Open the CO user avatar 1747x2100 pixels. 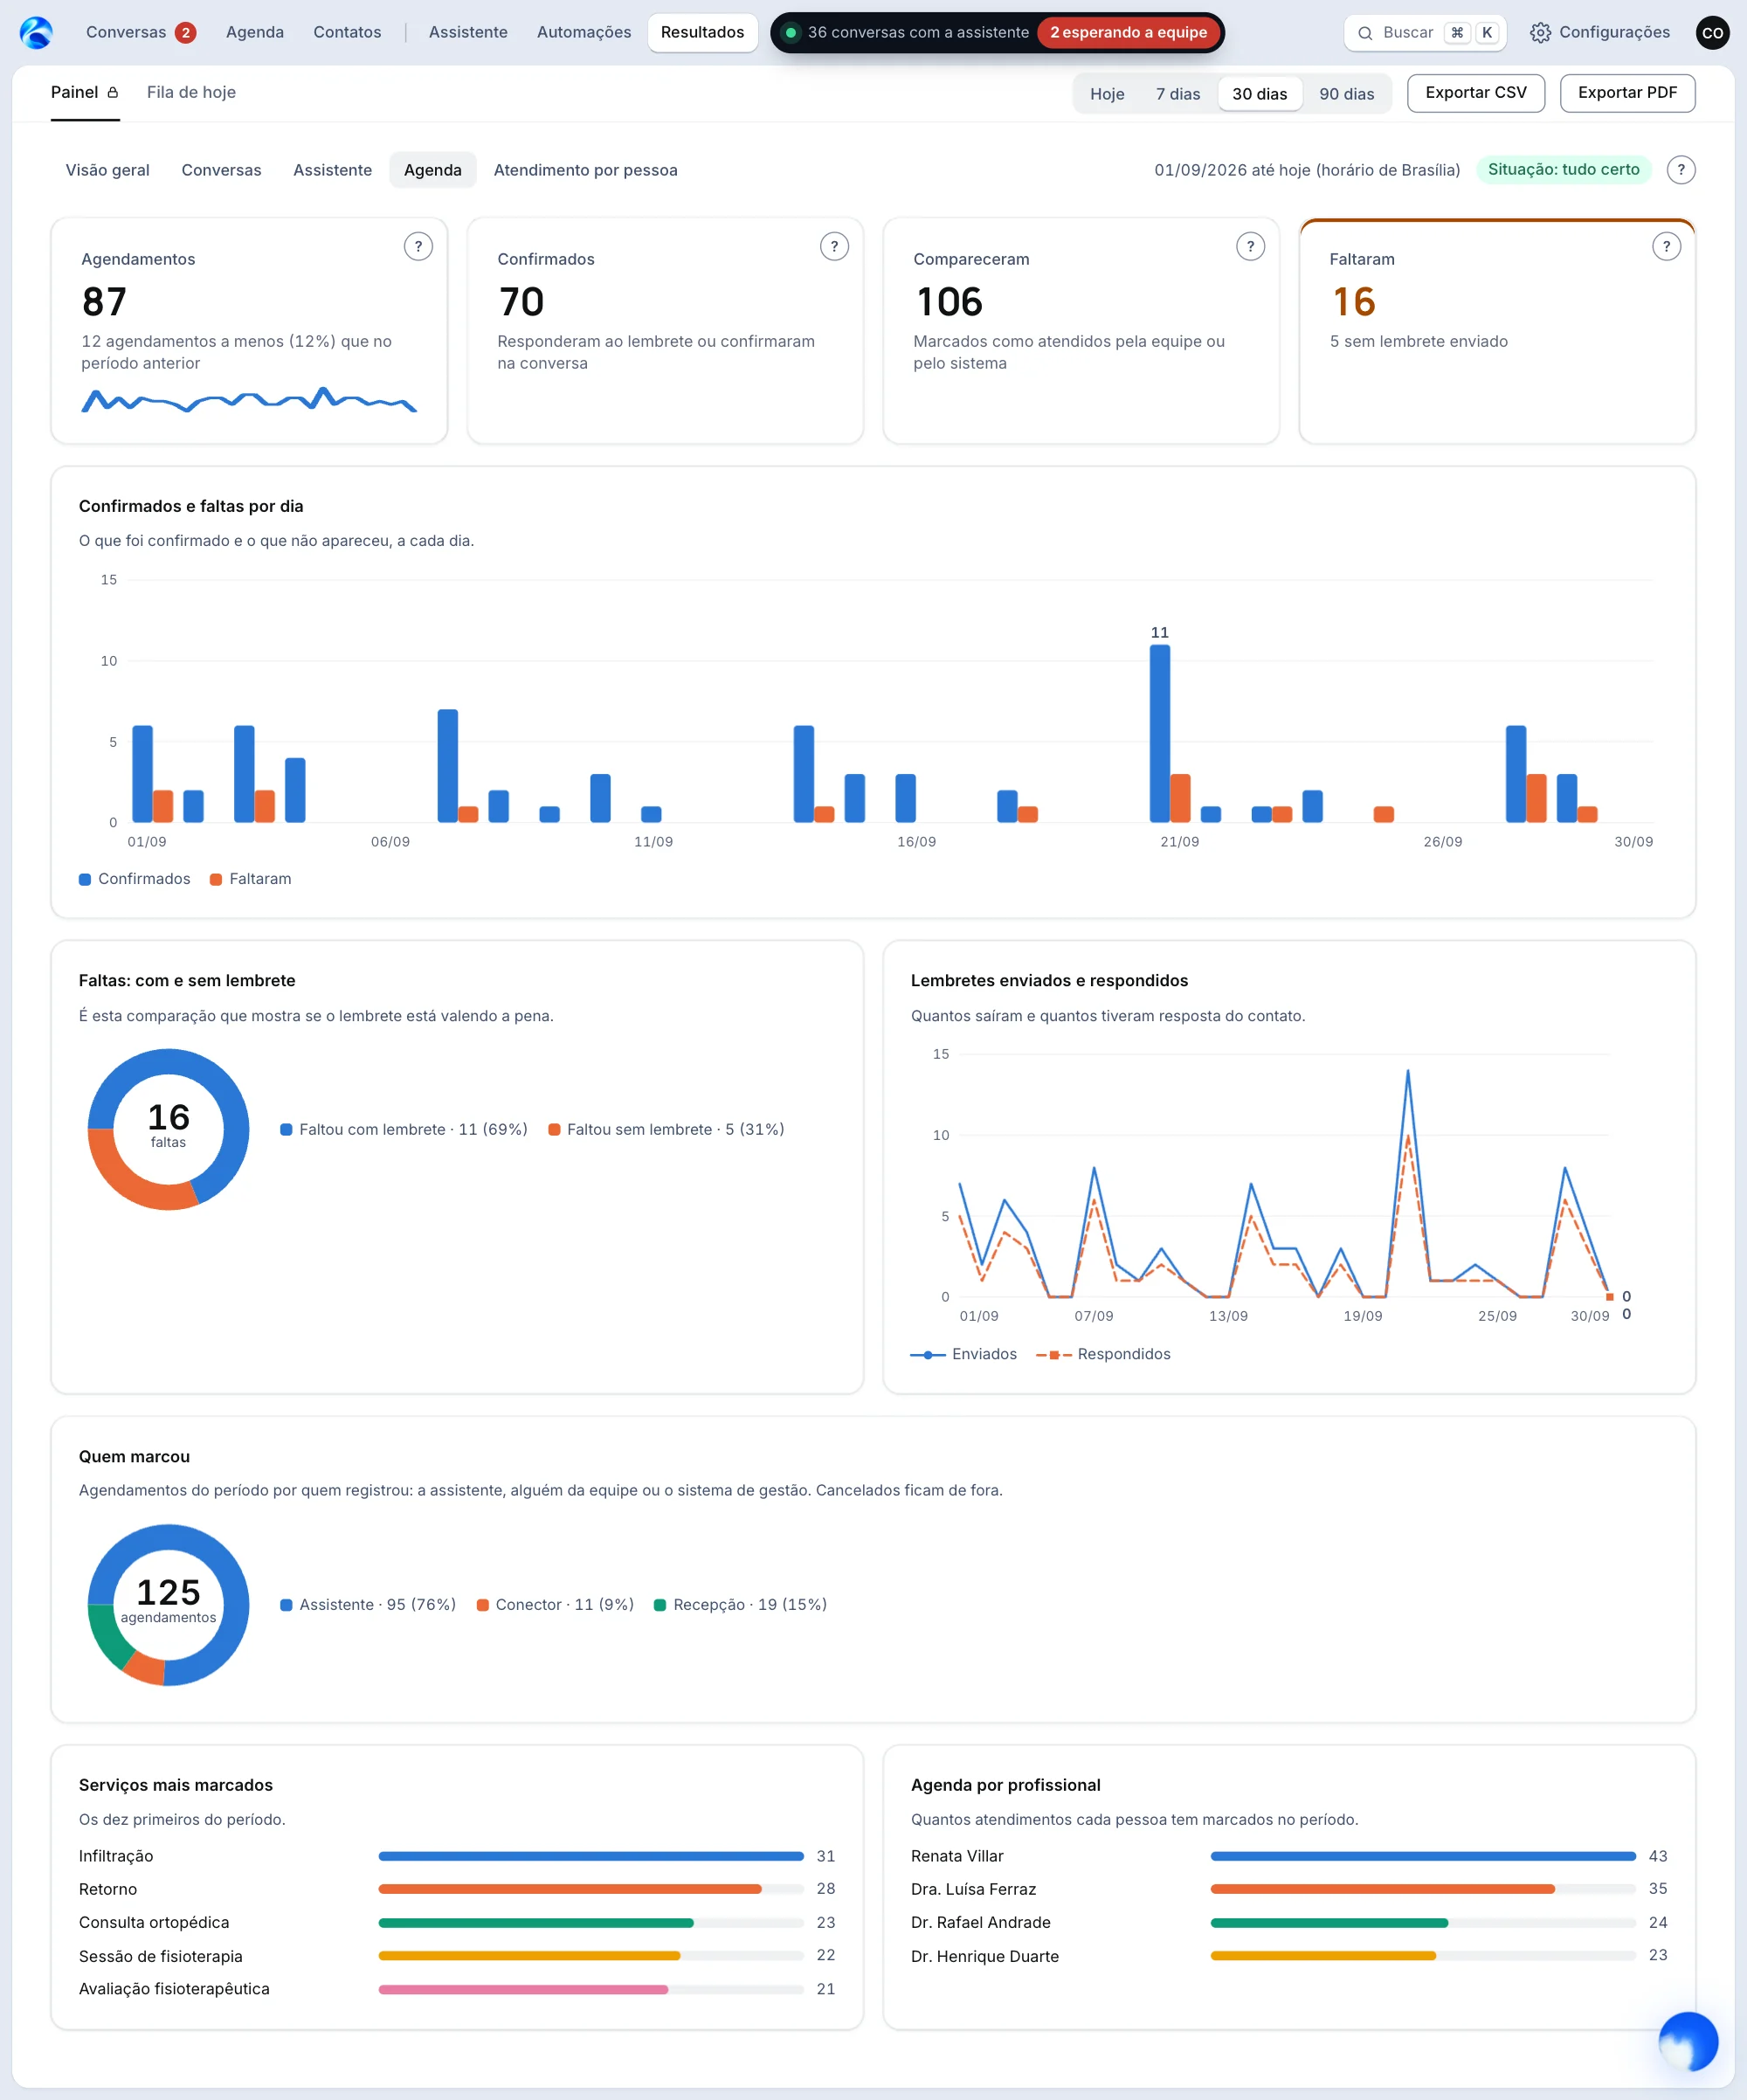(x=1712, y=33)
